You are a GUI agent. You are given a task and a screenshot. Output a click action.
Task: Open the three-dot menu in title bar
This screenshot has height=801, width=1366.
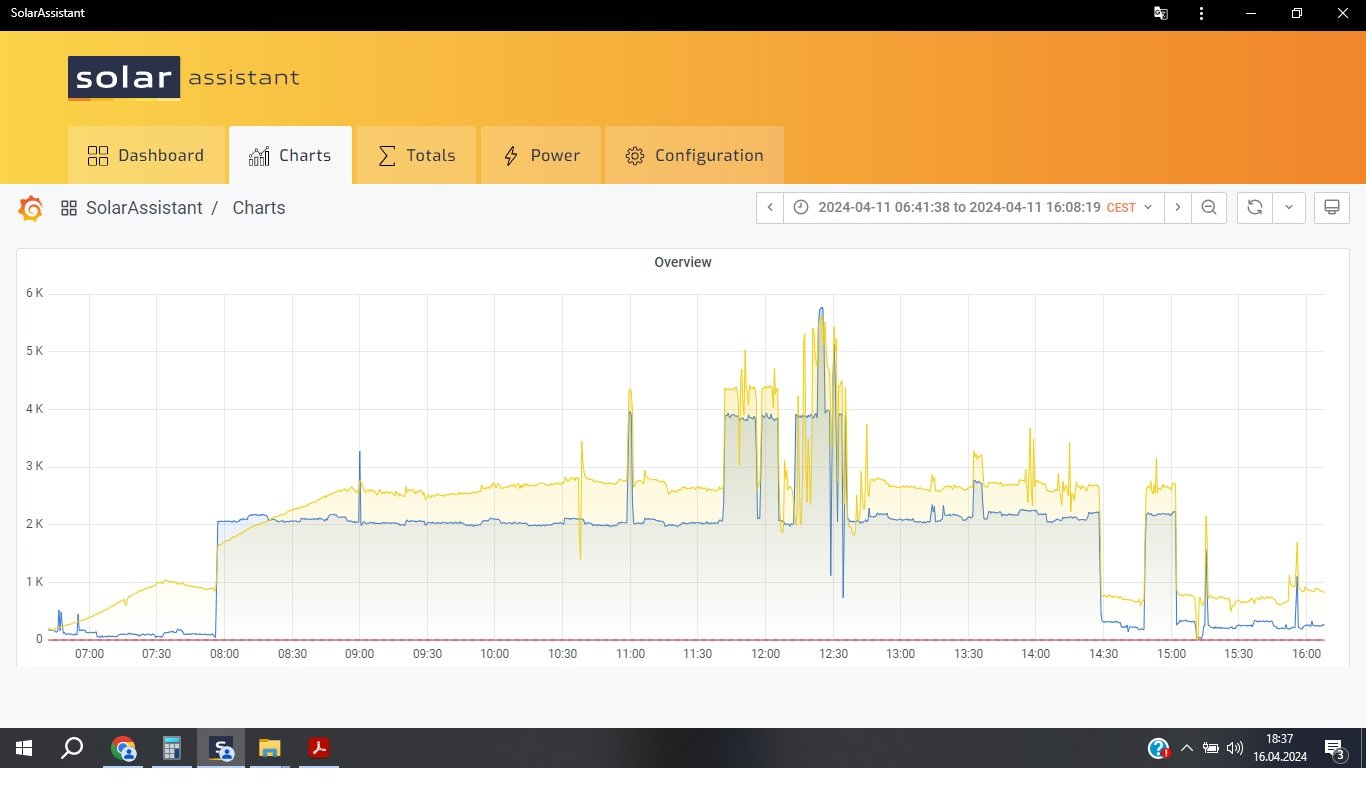1201,14
